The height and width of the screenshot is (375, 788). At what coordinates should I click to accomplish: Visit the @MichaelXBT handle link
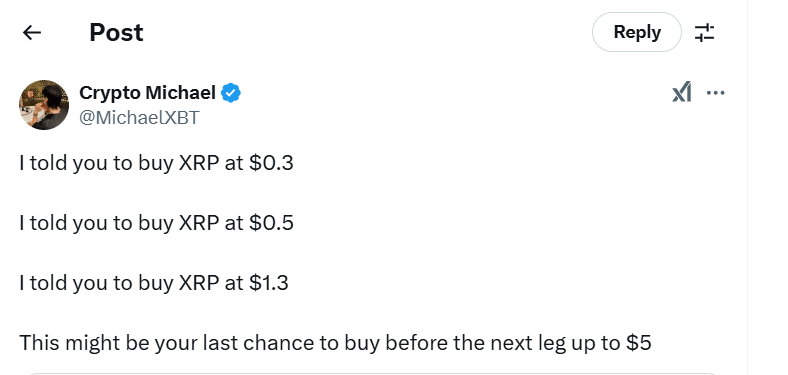(x=139, y=118)
